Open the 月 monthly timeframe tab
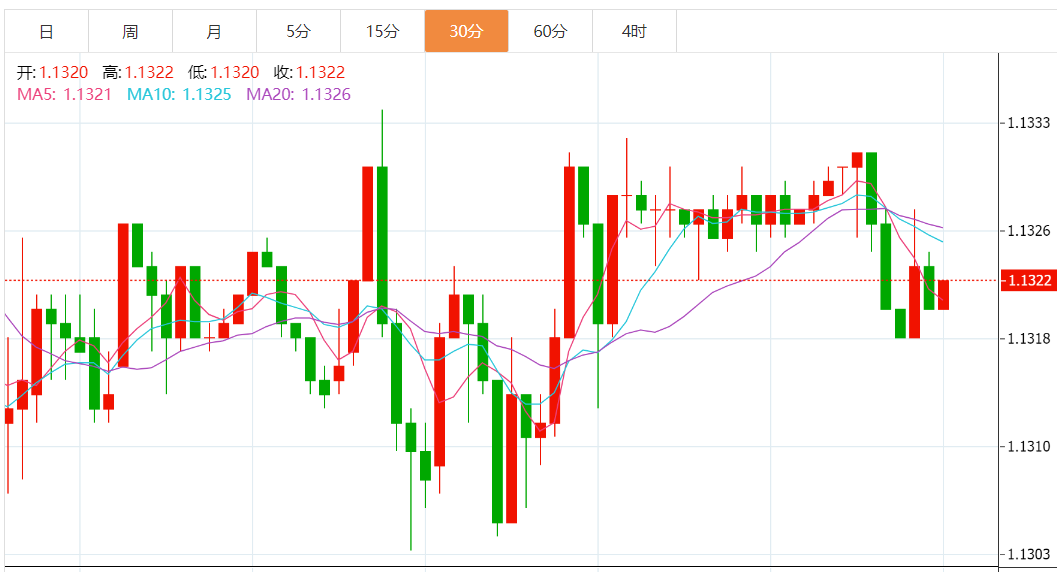 tap(214, 31)
